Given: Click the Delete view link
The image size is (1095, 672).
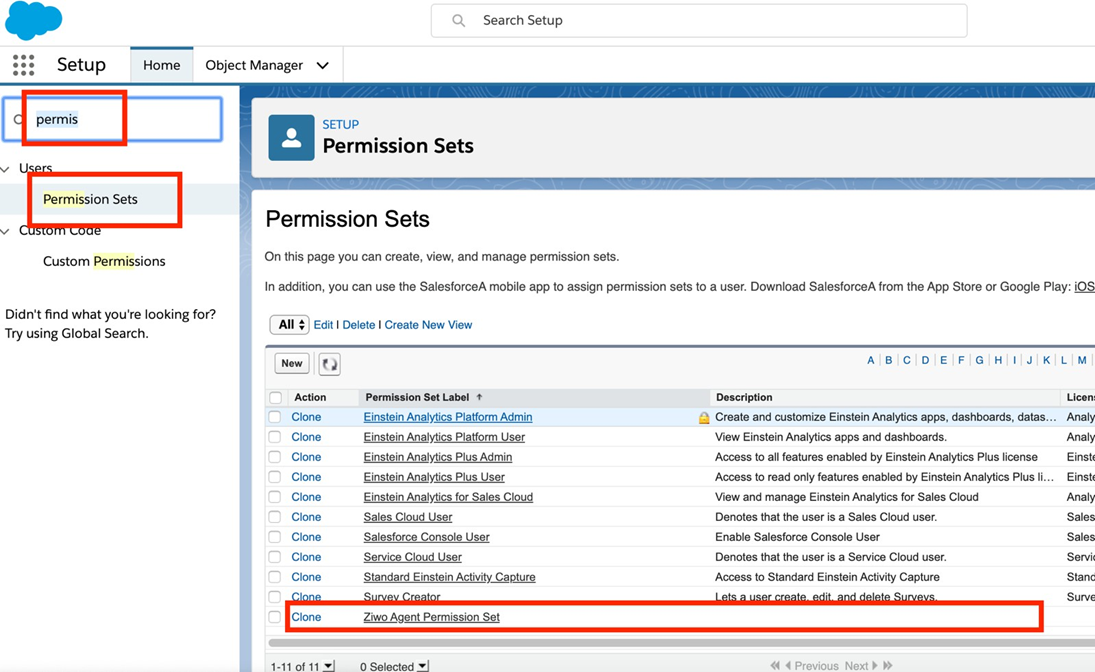Looking at the screenshot, I should [x=359, y=325].
